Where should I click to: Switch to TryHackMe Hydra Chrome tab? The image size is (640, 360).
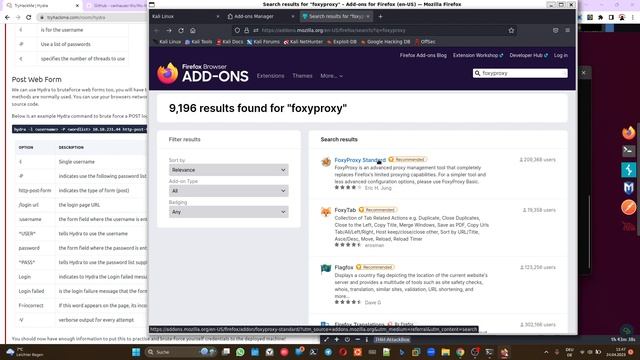[x=41, y=6]
